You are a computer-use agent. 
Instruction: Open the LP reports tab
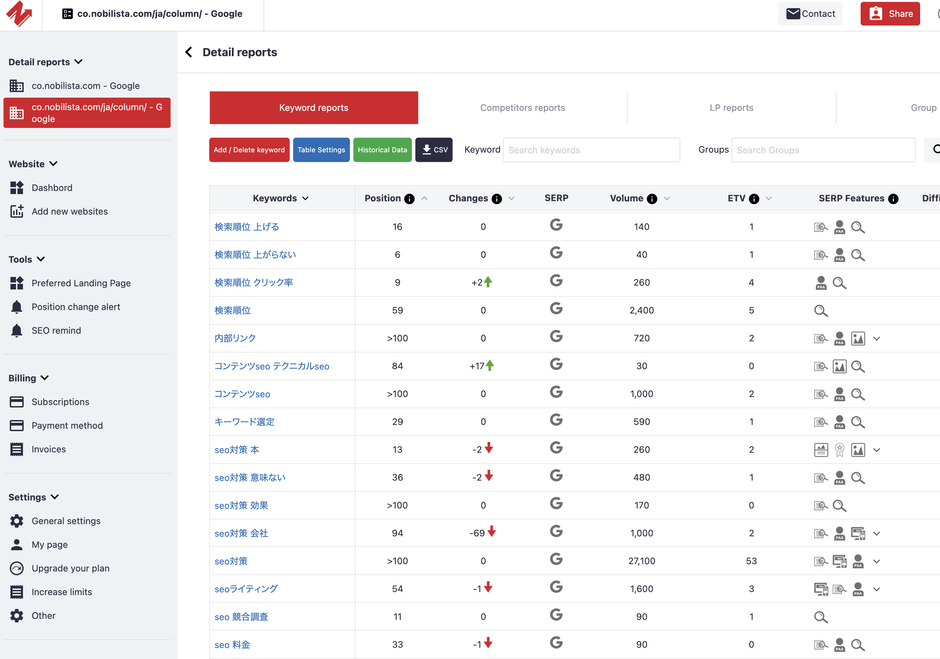[731, 108]
